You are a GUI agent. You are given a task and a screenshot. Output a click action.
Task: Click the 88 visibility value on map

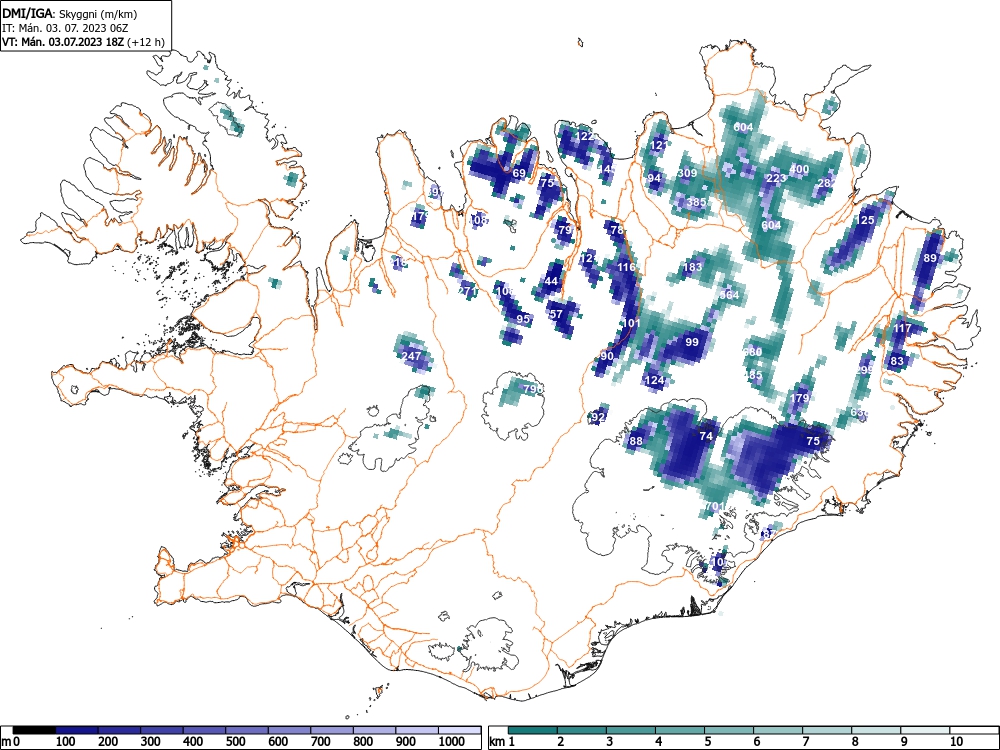636,441
